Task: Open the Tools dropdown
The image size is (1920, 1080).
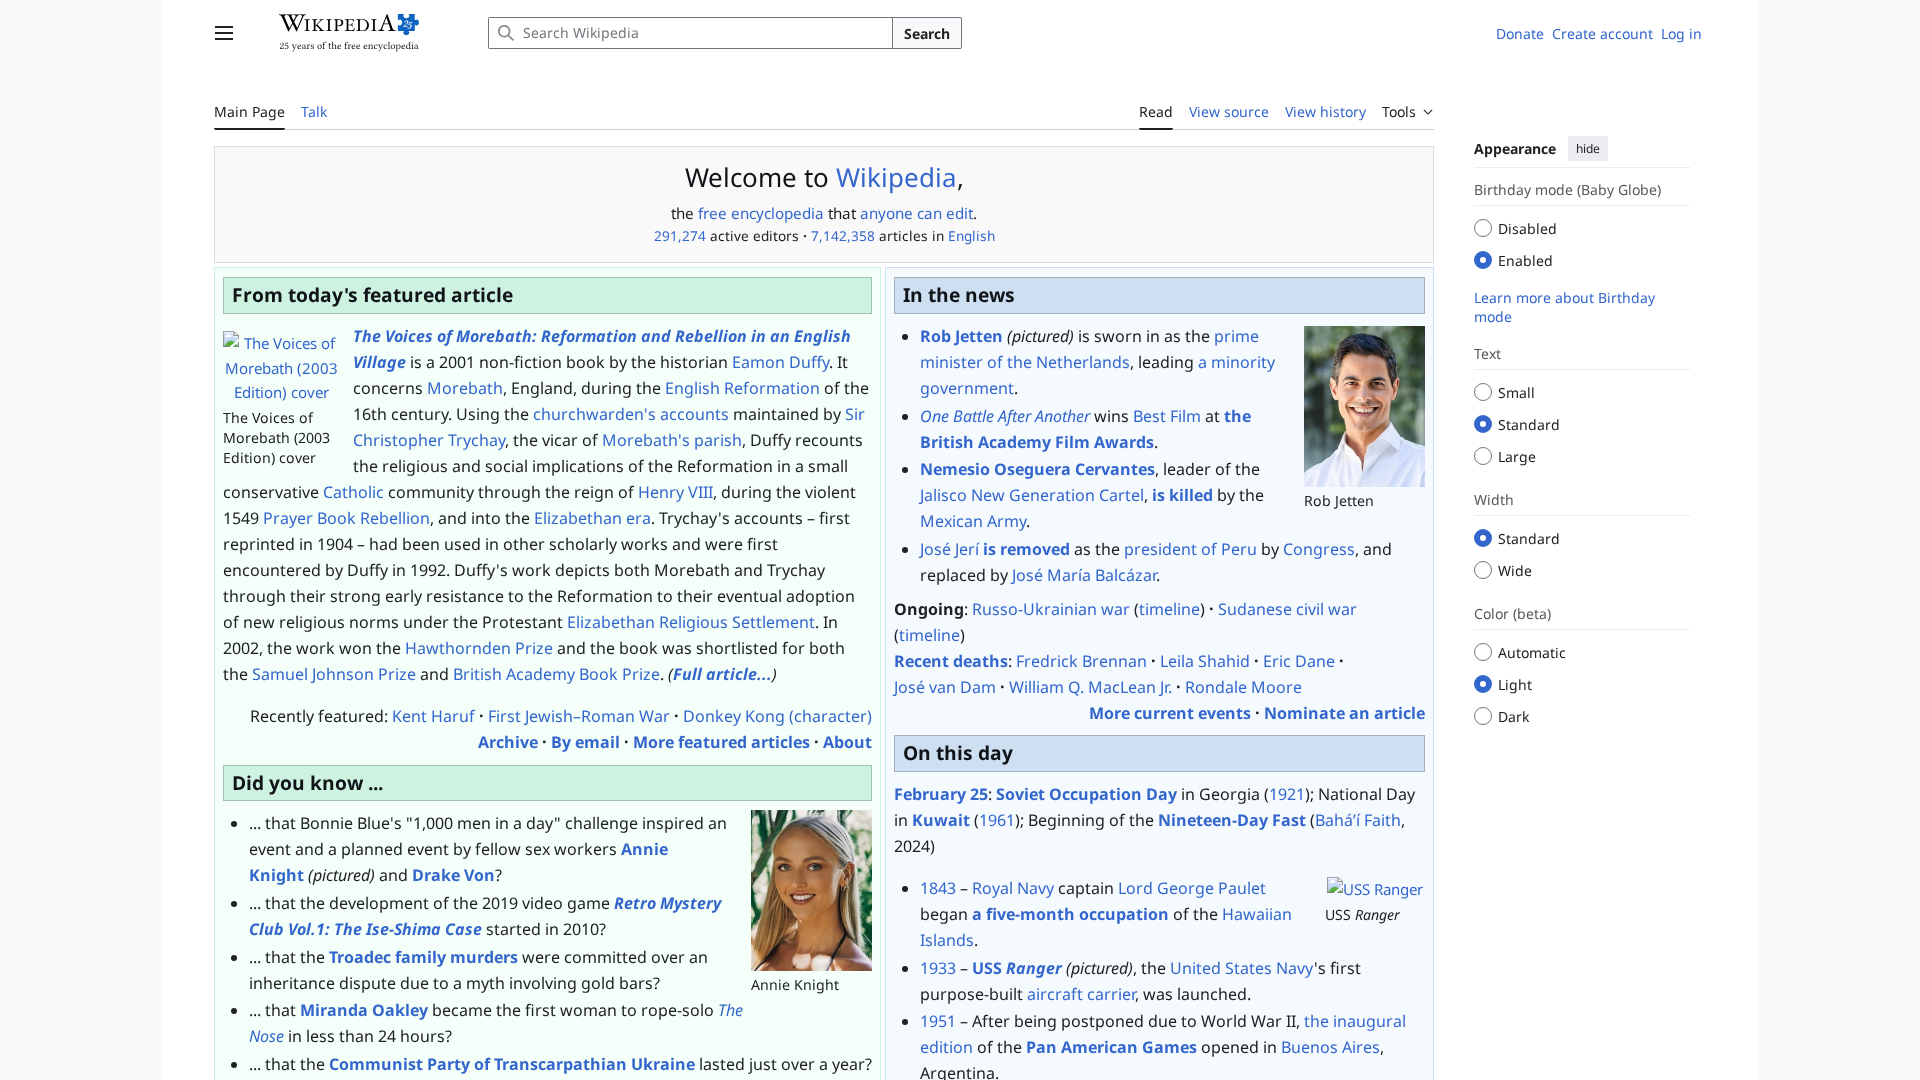Action: (1406, 112)
